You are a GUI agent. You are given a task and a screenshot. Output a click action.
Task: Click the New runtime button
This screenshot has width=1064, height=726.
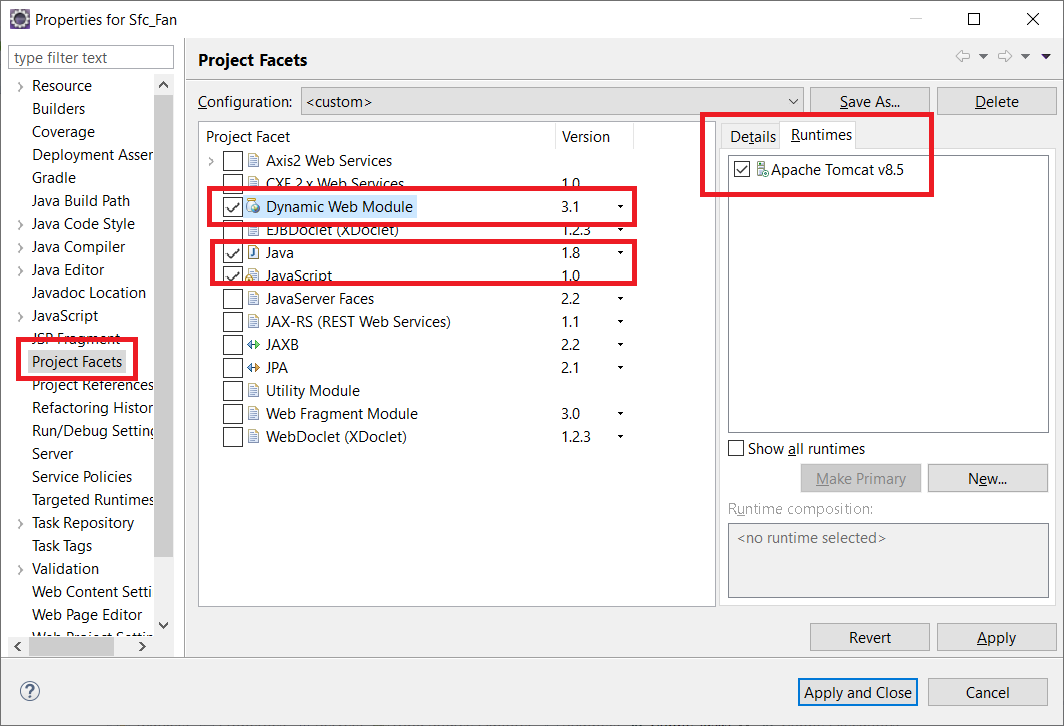click(987, 478)
